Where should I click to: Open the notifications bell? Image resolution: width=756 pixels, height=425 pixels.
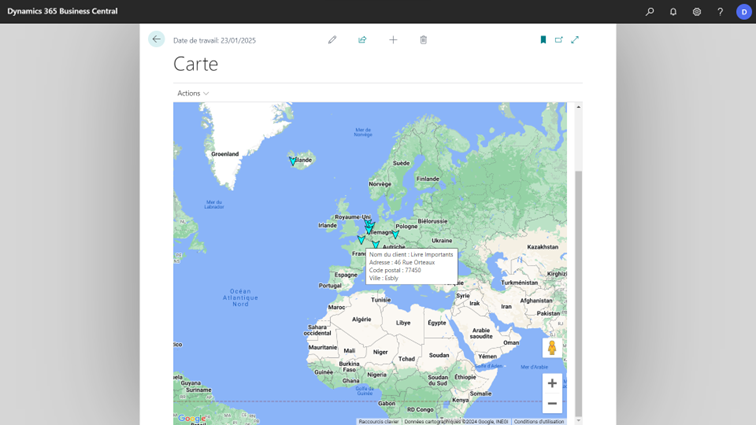coord(673,12)
